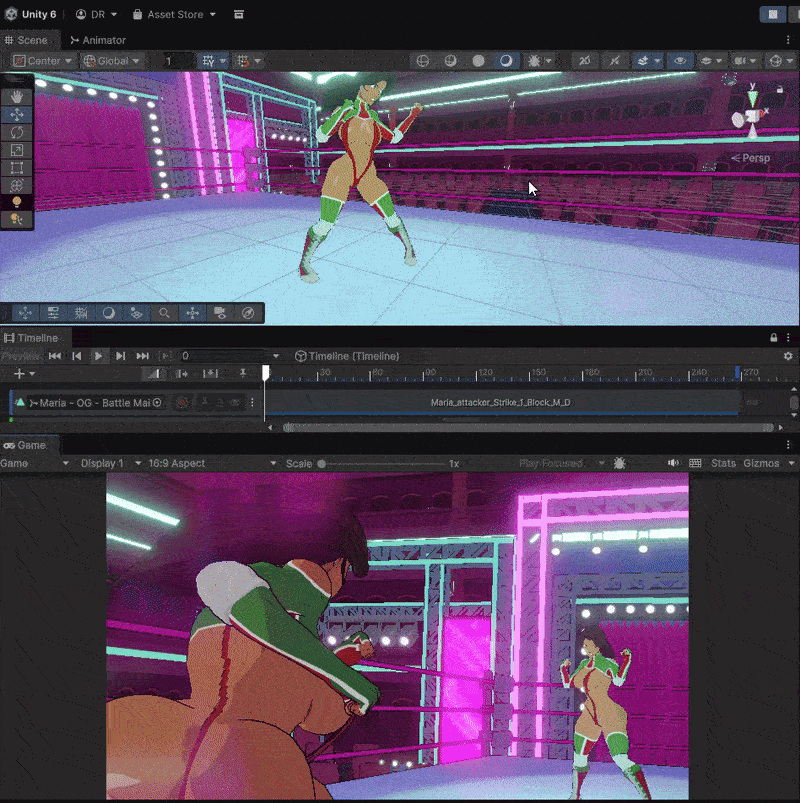Viewport: 800px width, 803px height.
Task: Click the Scene orientation gizmo Y axis cone
Action: coord(752,97)
